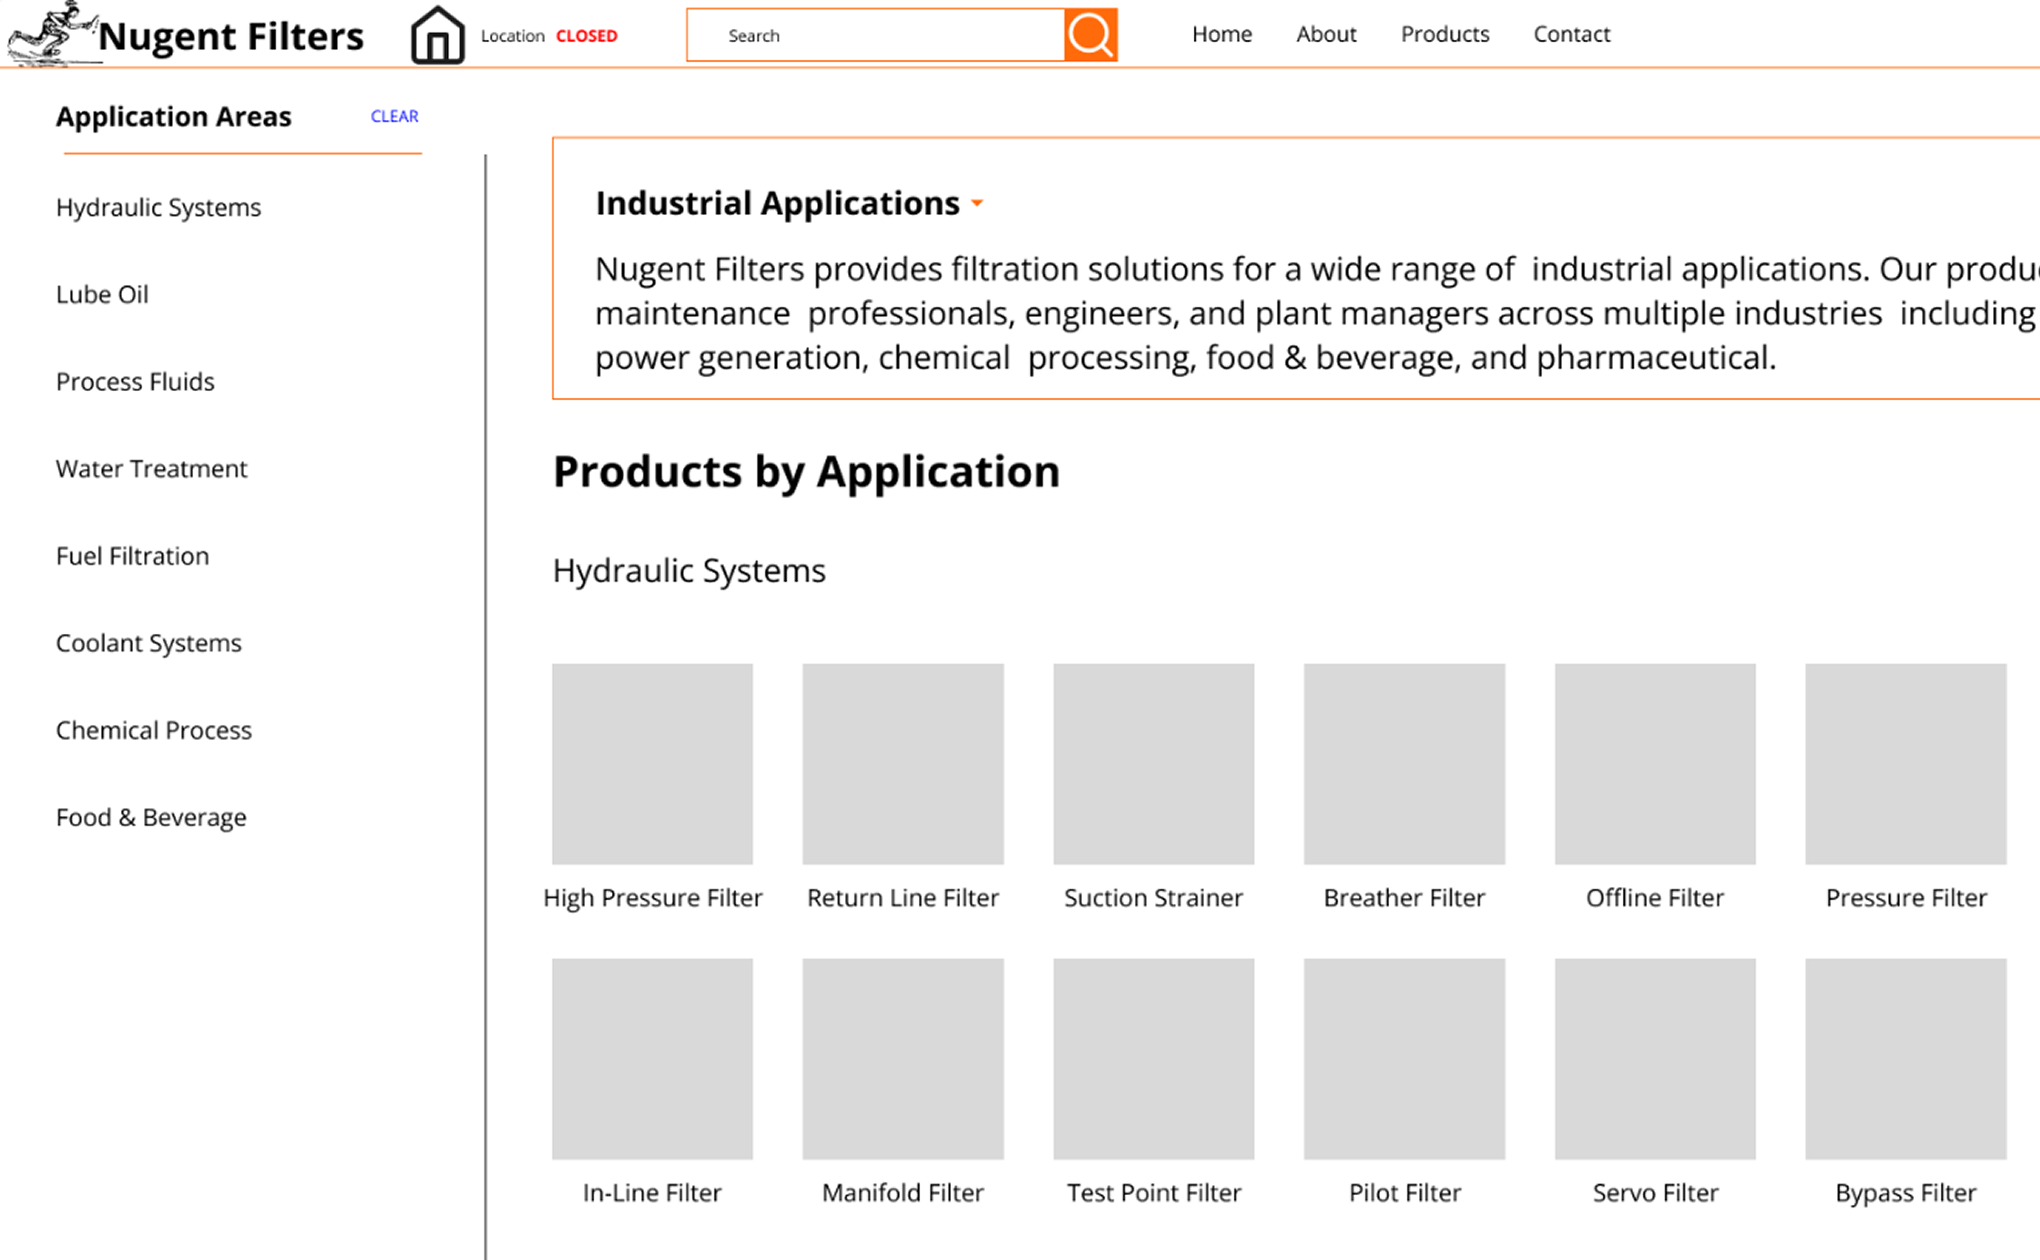The width and height of the screenshot is (2040, 1260).
Task: Click the Industrial Applications heading
Action: [x=777, y=203]
